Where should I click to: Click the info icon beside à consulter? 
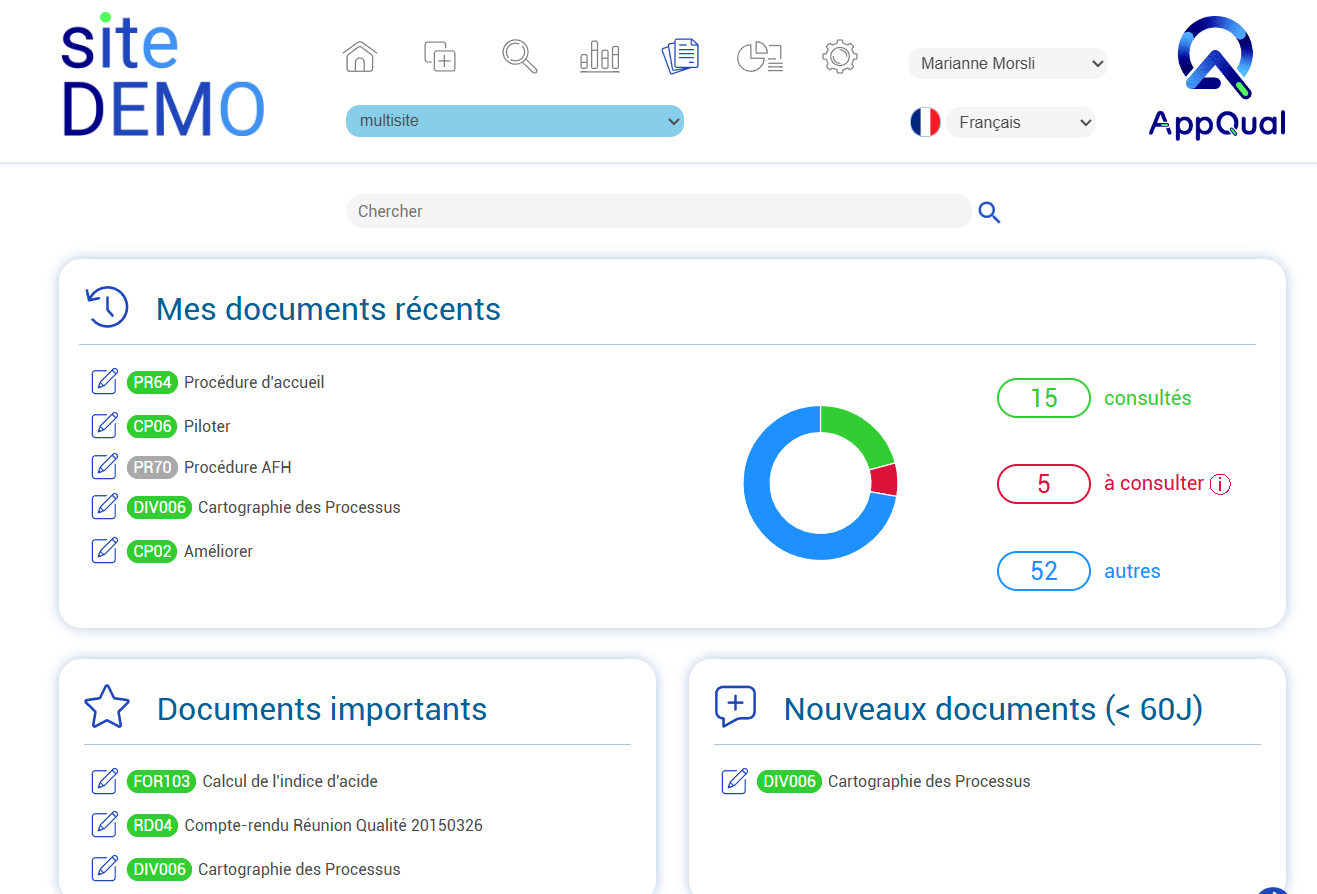1220,484
